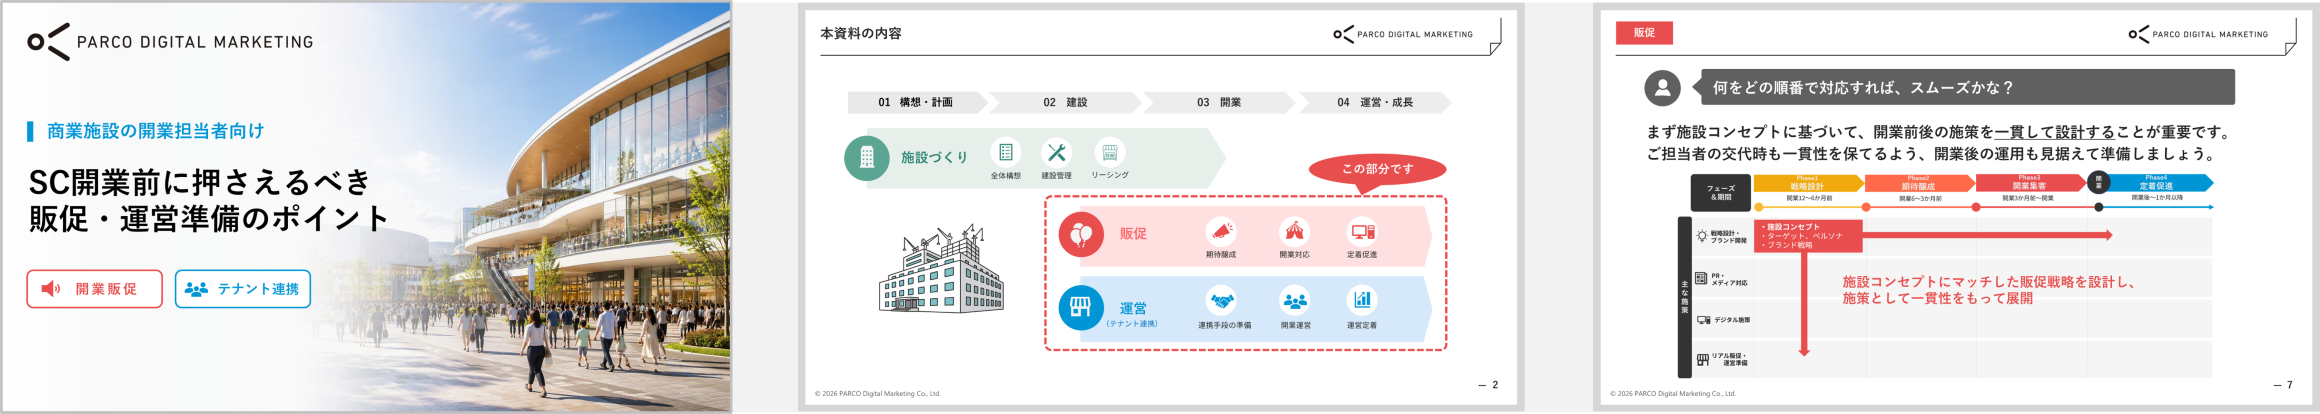2320x414 pixels.
Task: Click the 連携手段の準備 handshake icon
Action: pyautogui.click(x=1223, y=300)
